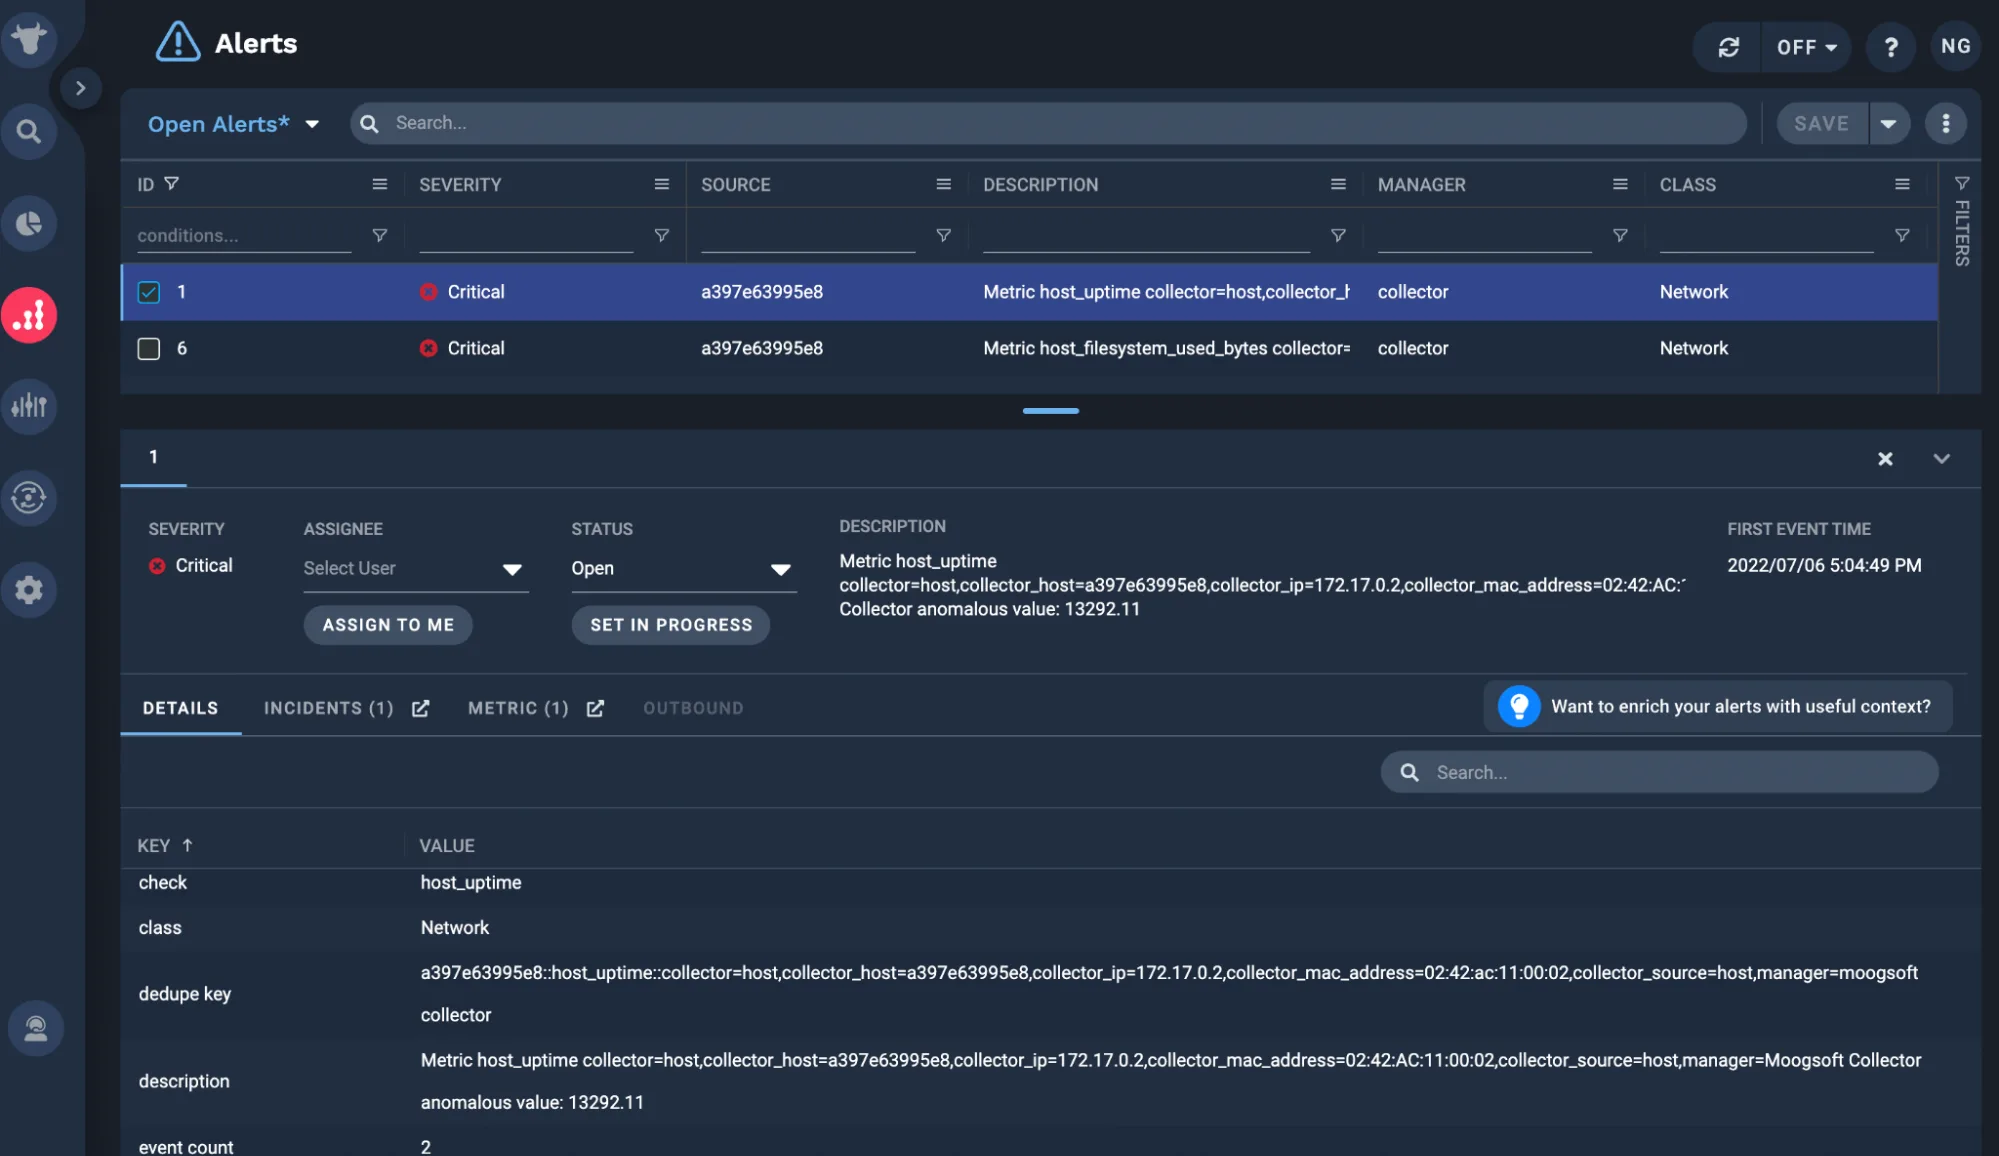The width and height of the screenshot is (1999, 1156).
Task: Close the alert detail panel
Action: [1885, 458]
